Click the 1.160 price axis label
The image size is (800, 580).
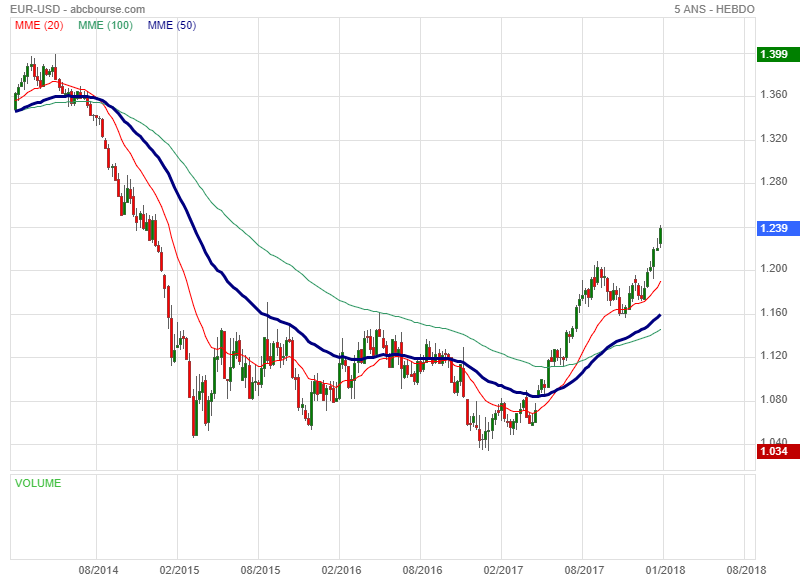click(x=774, y=312)
